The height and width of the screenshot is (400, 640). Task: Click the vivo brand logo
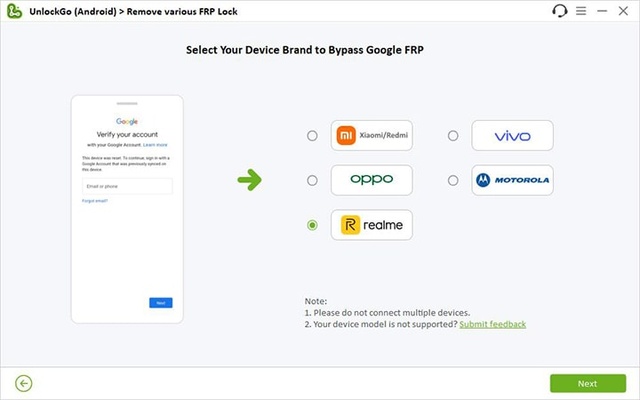[x=512, y=135]
